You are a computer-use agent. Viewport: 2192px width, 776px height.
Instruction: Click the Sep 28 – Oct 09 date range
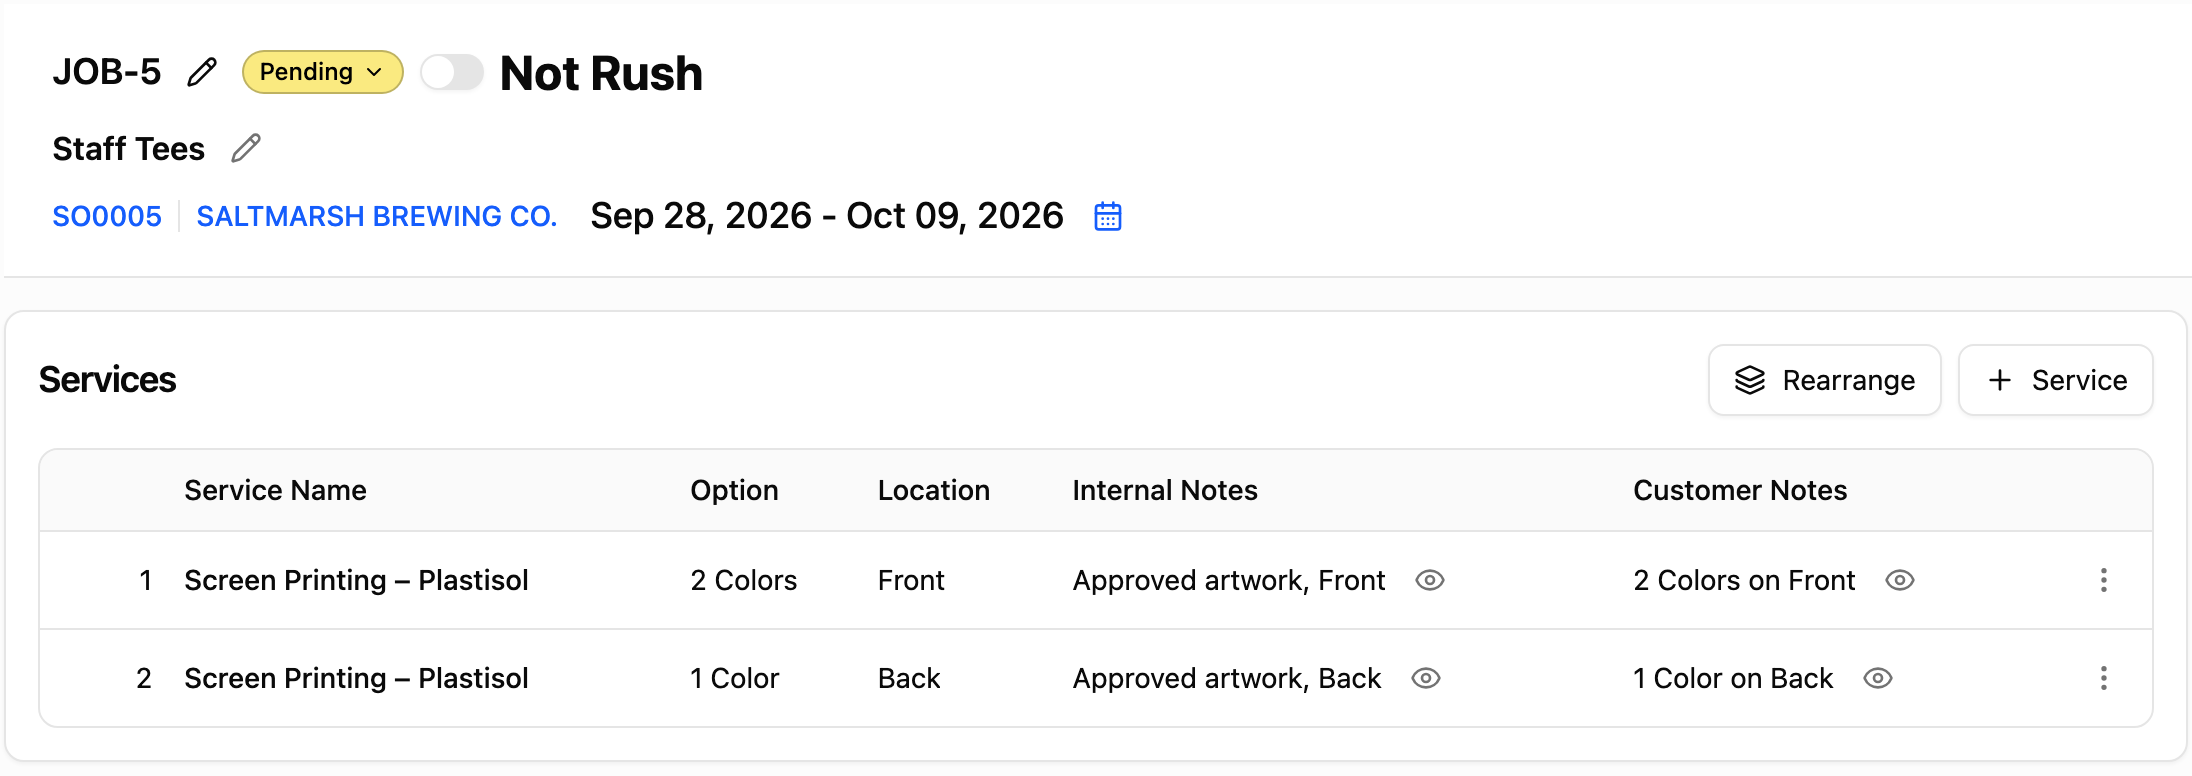827,216
